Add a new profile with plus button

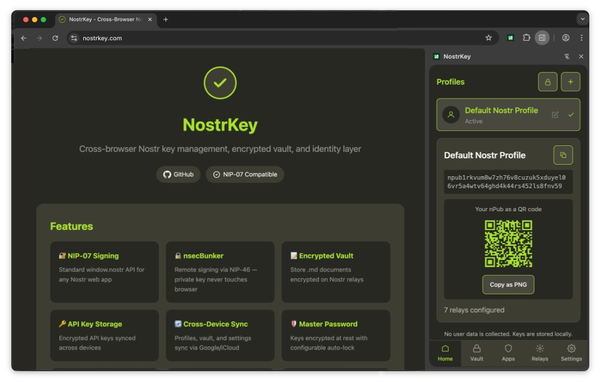tap(570, 82)
